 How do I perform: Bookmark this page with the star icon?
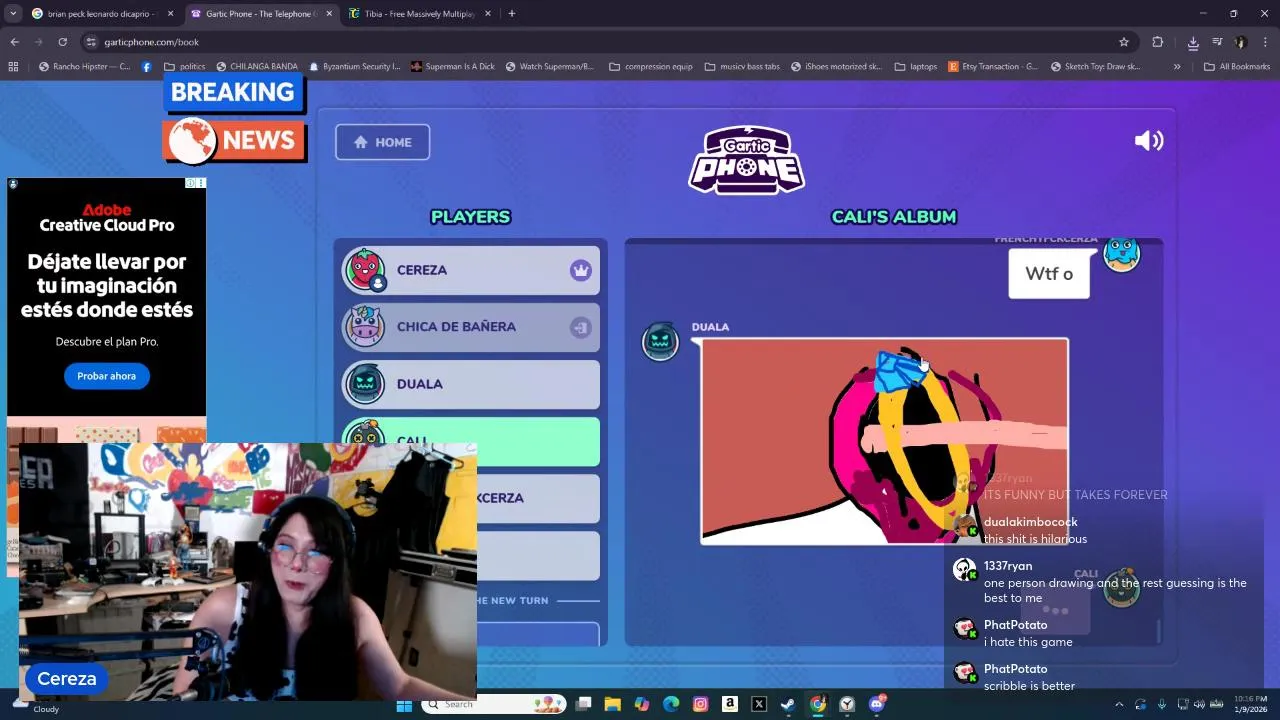pyautogui.click(x=1124, y=42)
